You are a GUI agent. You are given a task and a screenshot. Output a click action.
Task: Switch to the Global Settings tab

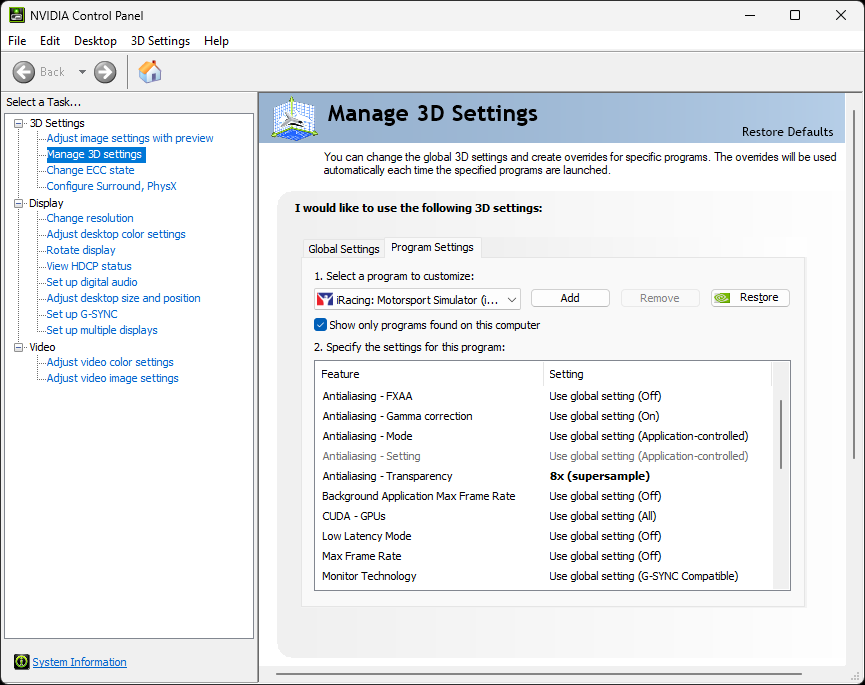[x=344, y=249]
